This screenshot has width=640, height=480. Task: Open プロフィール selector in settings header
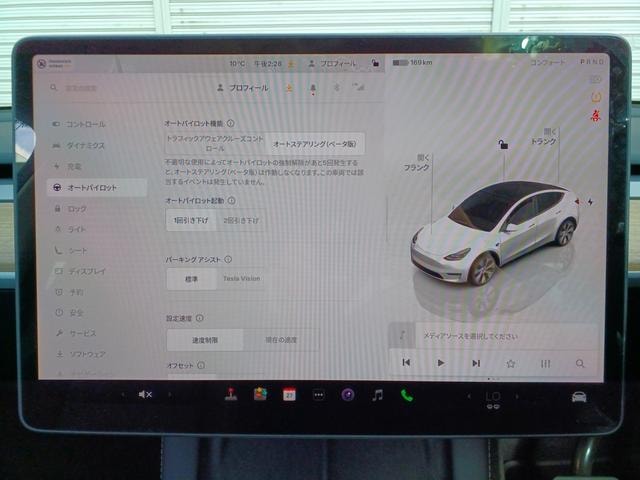pos(242,87)
